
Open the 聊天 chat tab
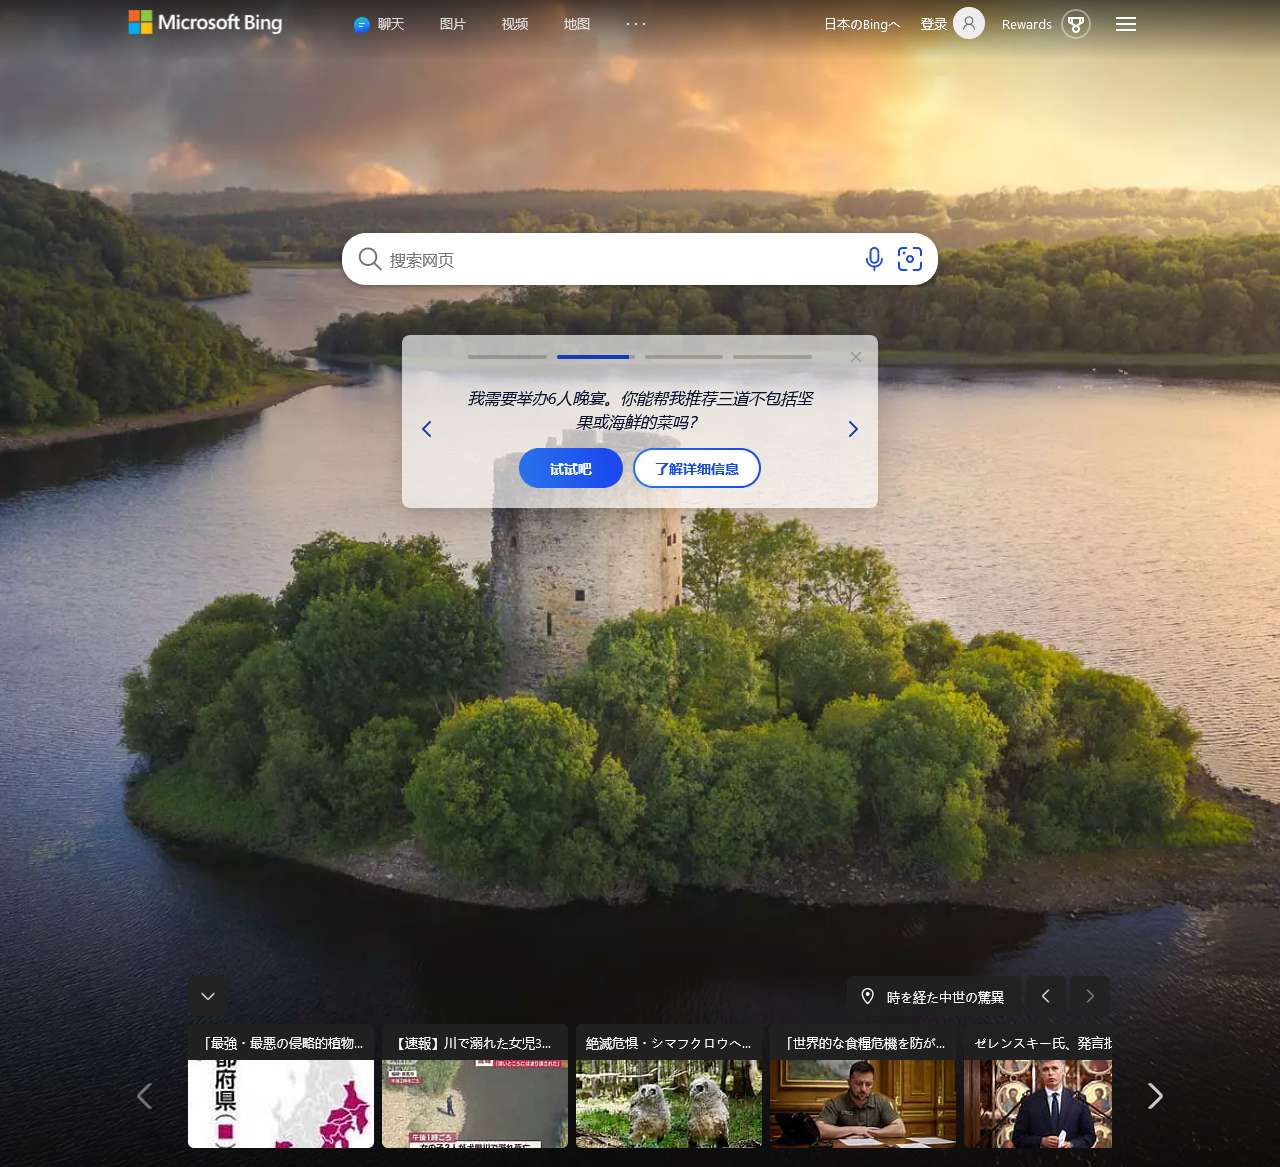[x=379, y=24]
